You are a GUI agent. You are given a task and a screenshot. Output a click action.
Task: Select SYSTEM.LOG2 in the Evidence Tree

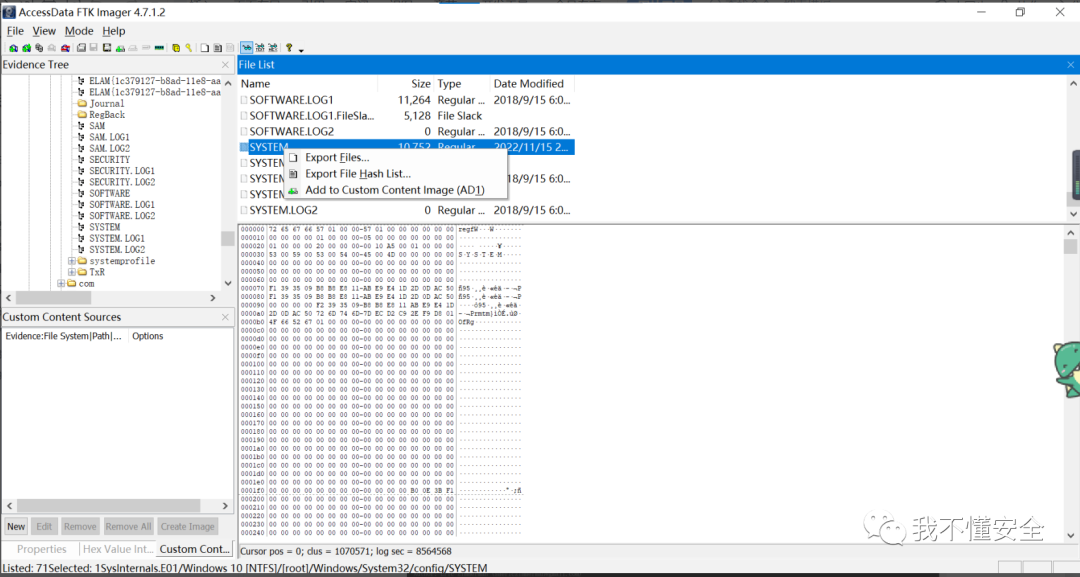coord(117,250)
